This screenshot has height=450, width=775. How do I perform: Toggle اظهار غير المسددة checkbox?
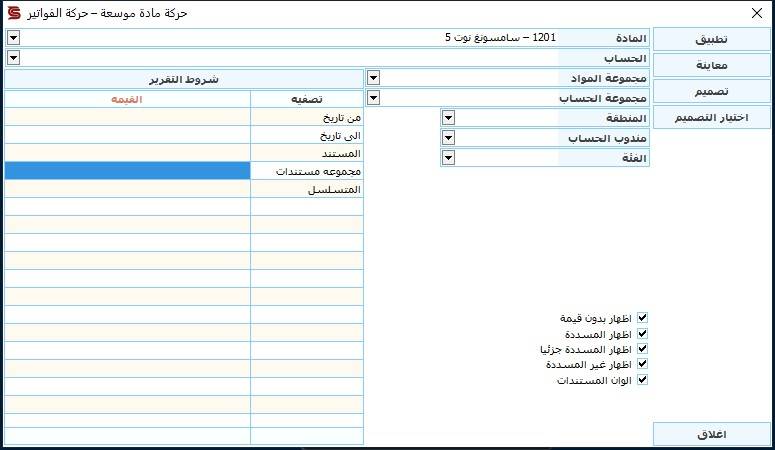[642, 364]
